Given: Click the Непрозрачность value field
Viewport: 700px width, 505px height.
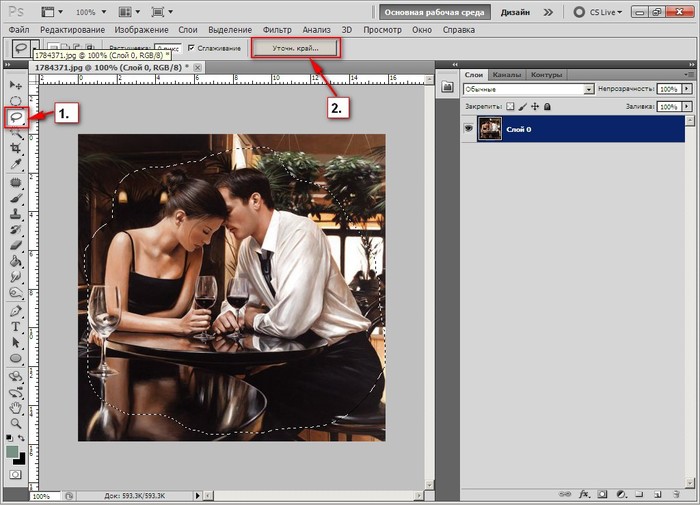Looking at the screenshot, I should pyautogui.click(x=669, y=89).
